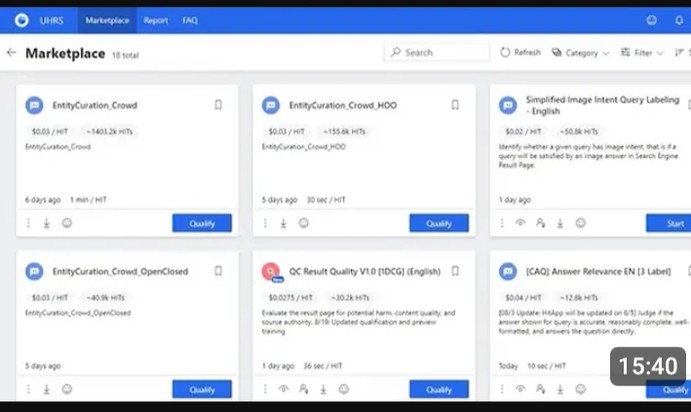This screenshot has height=412, width=691.
Task: Open training for Simplified Image Intent
Action: coord(541,223)
